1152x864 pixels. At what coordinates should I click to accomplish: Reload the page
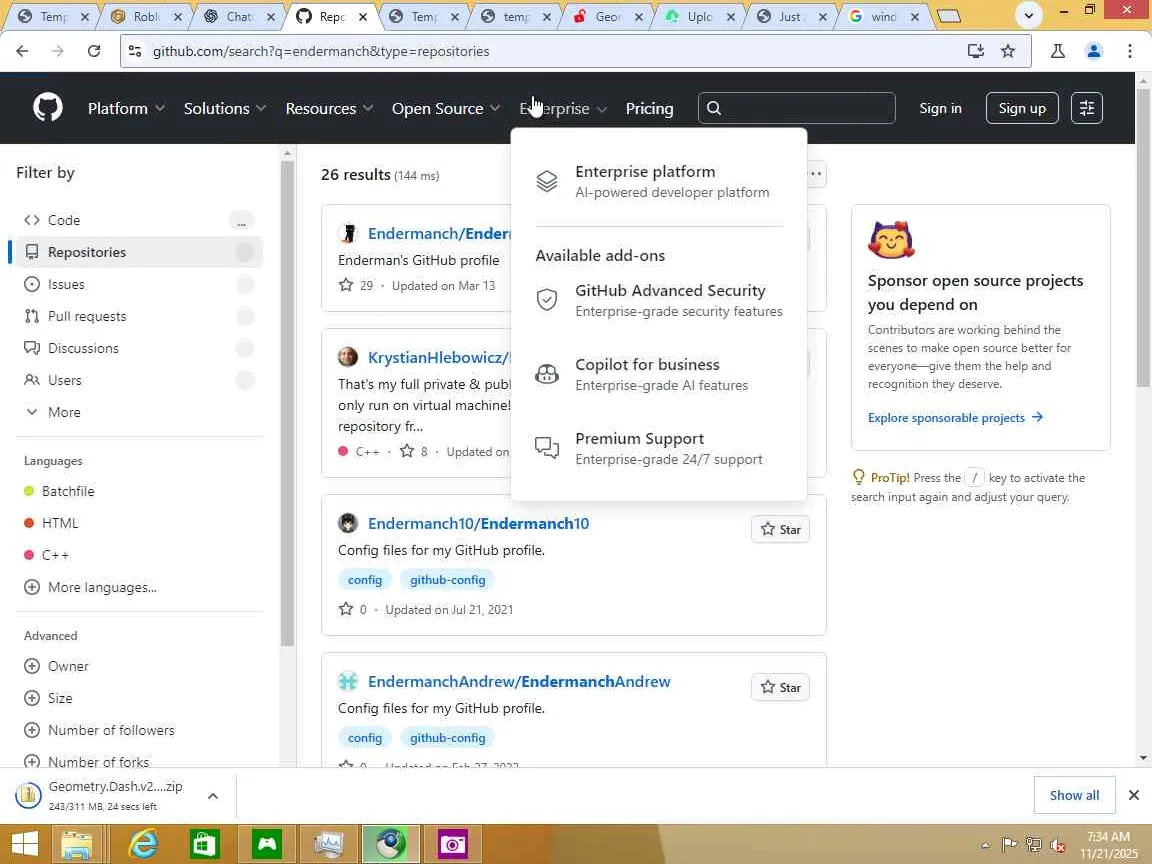click(94, 51)
